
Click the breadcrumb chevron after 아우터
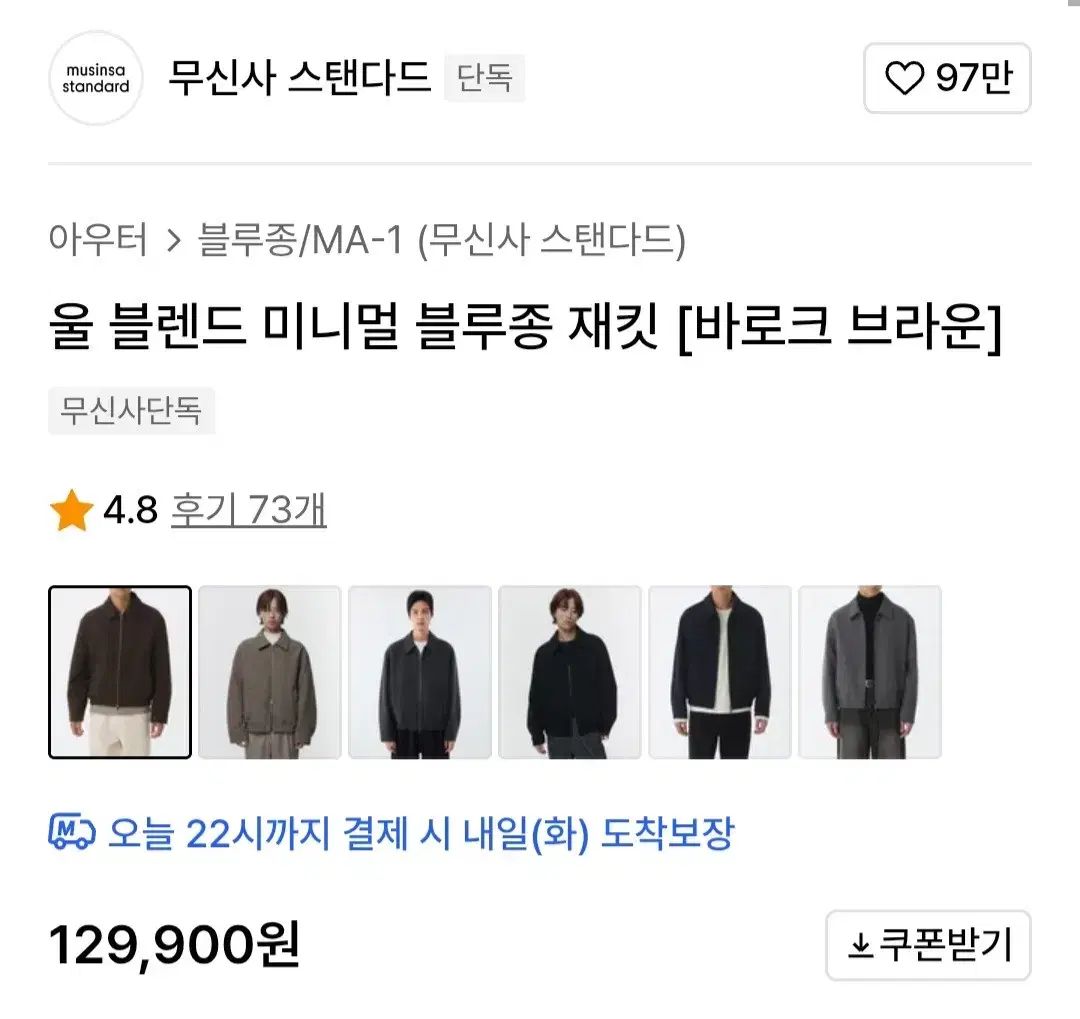pos(173,241)
